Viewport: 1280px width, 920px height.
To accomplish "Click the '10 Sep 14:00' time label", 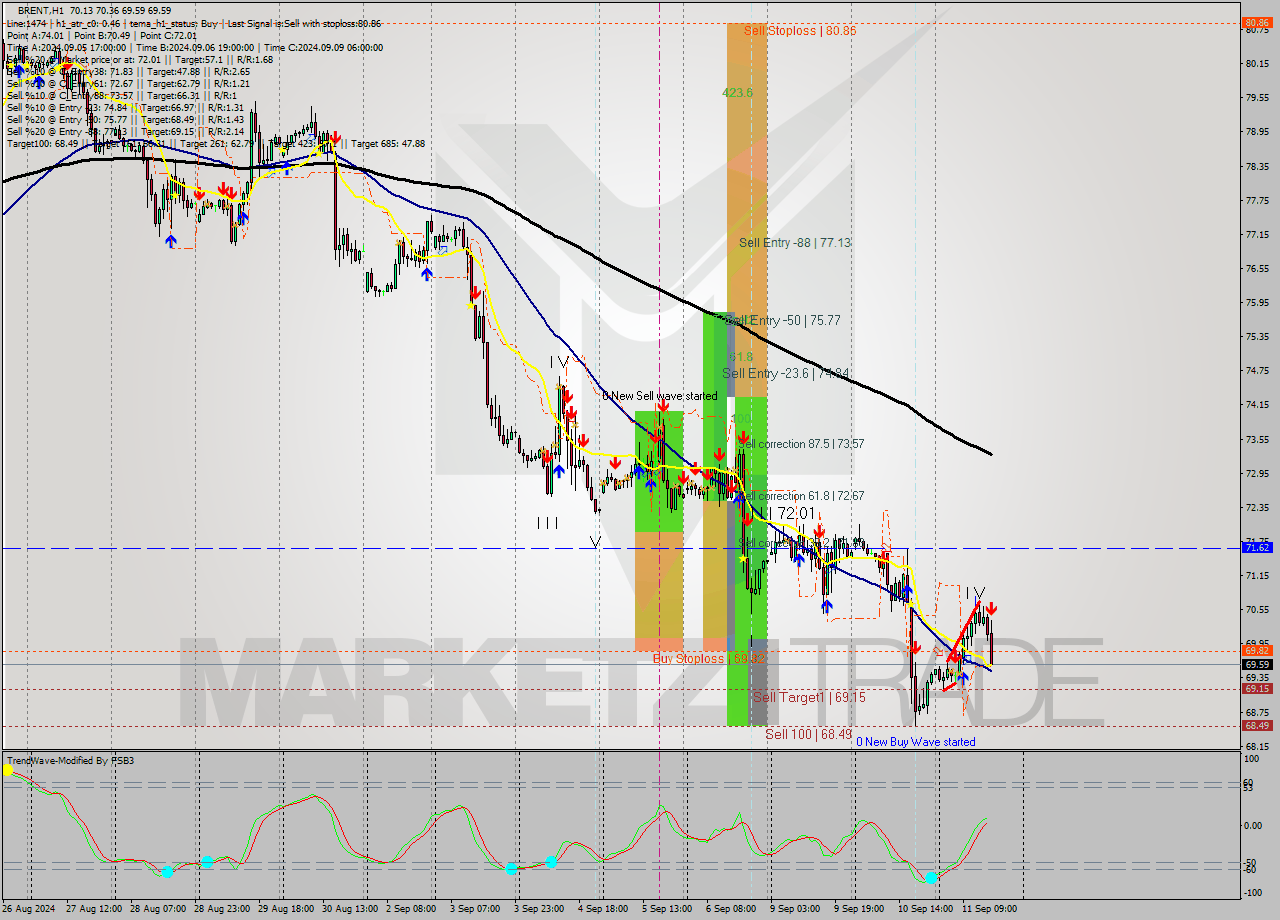I will [x=925, y=908].
